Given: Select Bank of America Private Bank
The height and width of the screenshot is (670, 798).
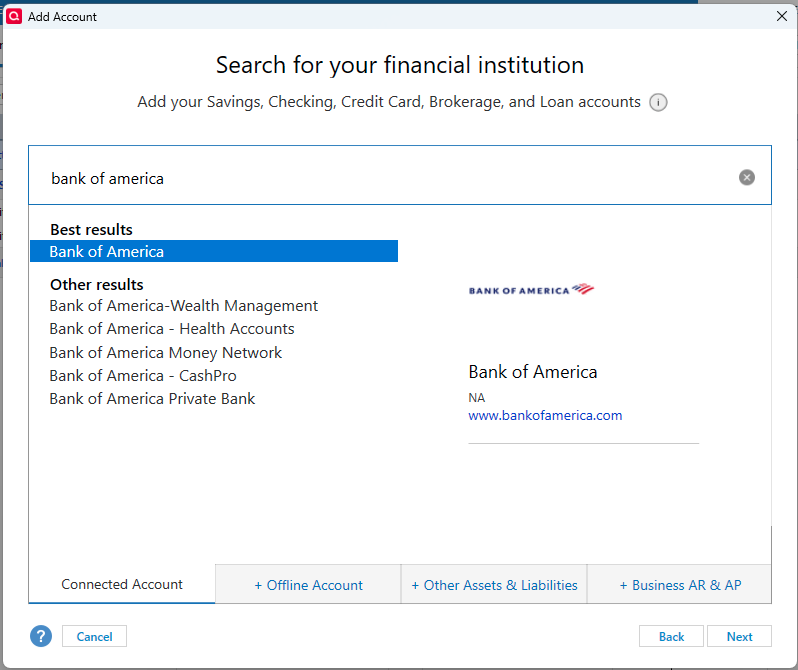Looking at the screenshot, I should tap(152, 399).
